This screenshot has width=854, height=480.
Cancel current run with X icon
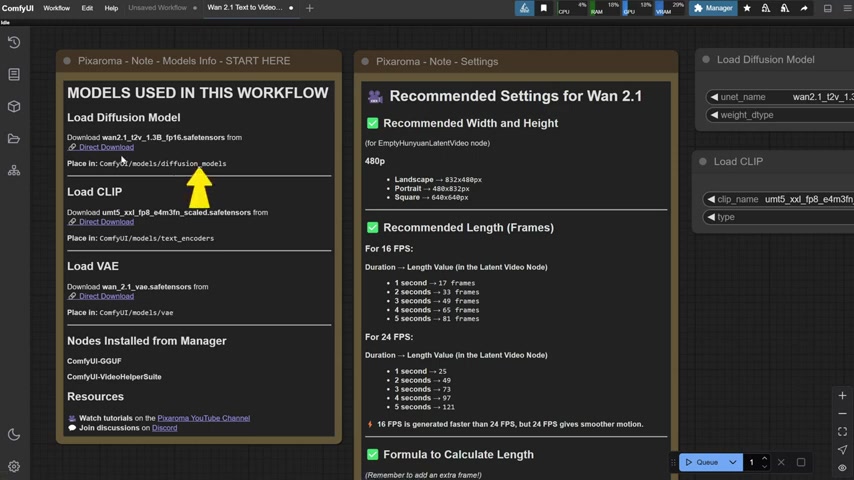[x=781, y=462]
